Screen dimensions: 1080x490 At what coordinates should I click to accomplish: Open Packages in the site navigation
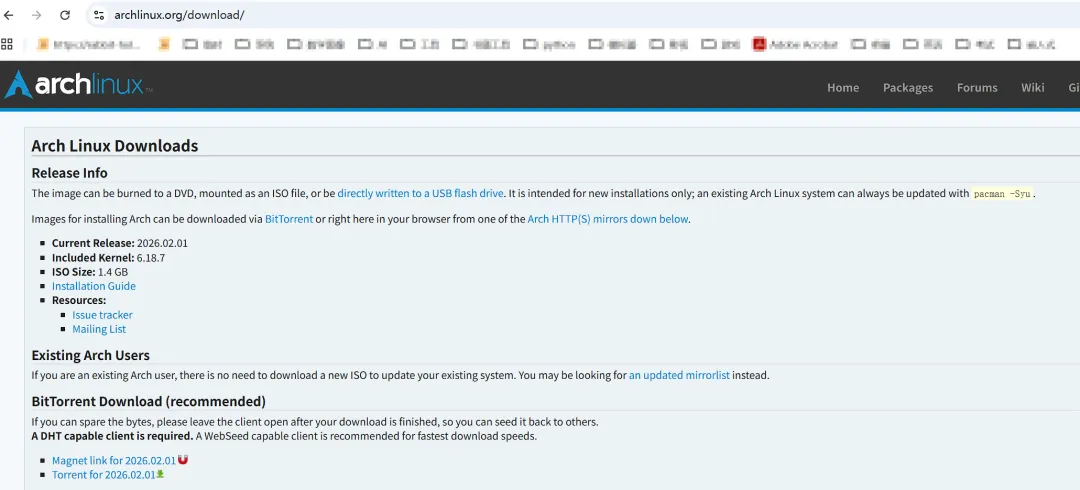(x=908, y=88)
